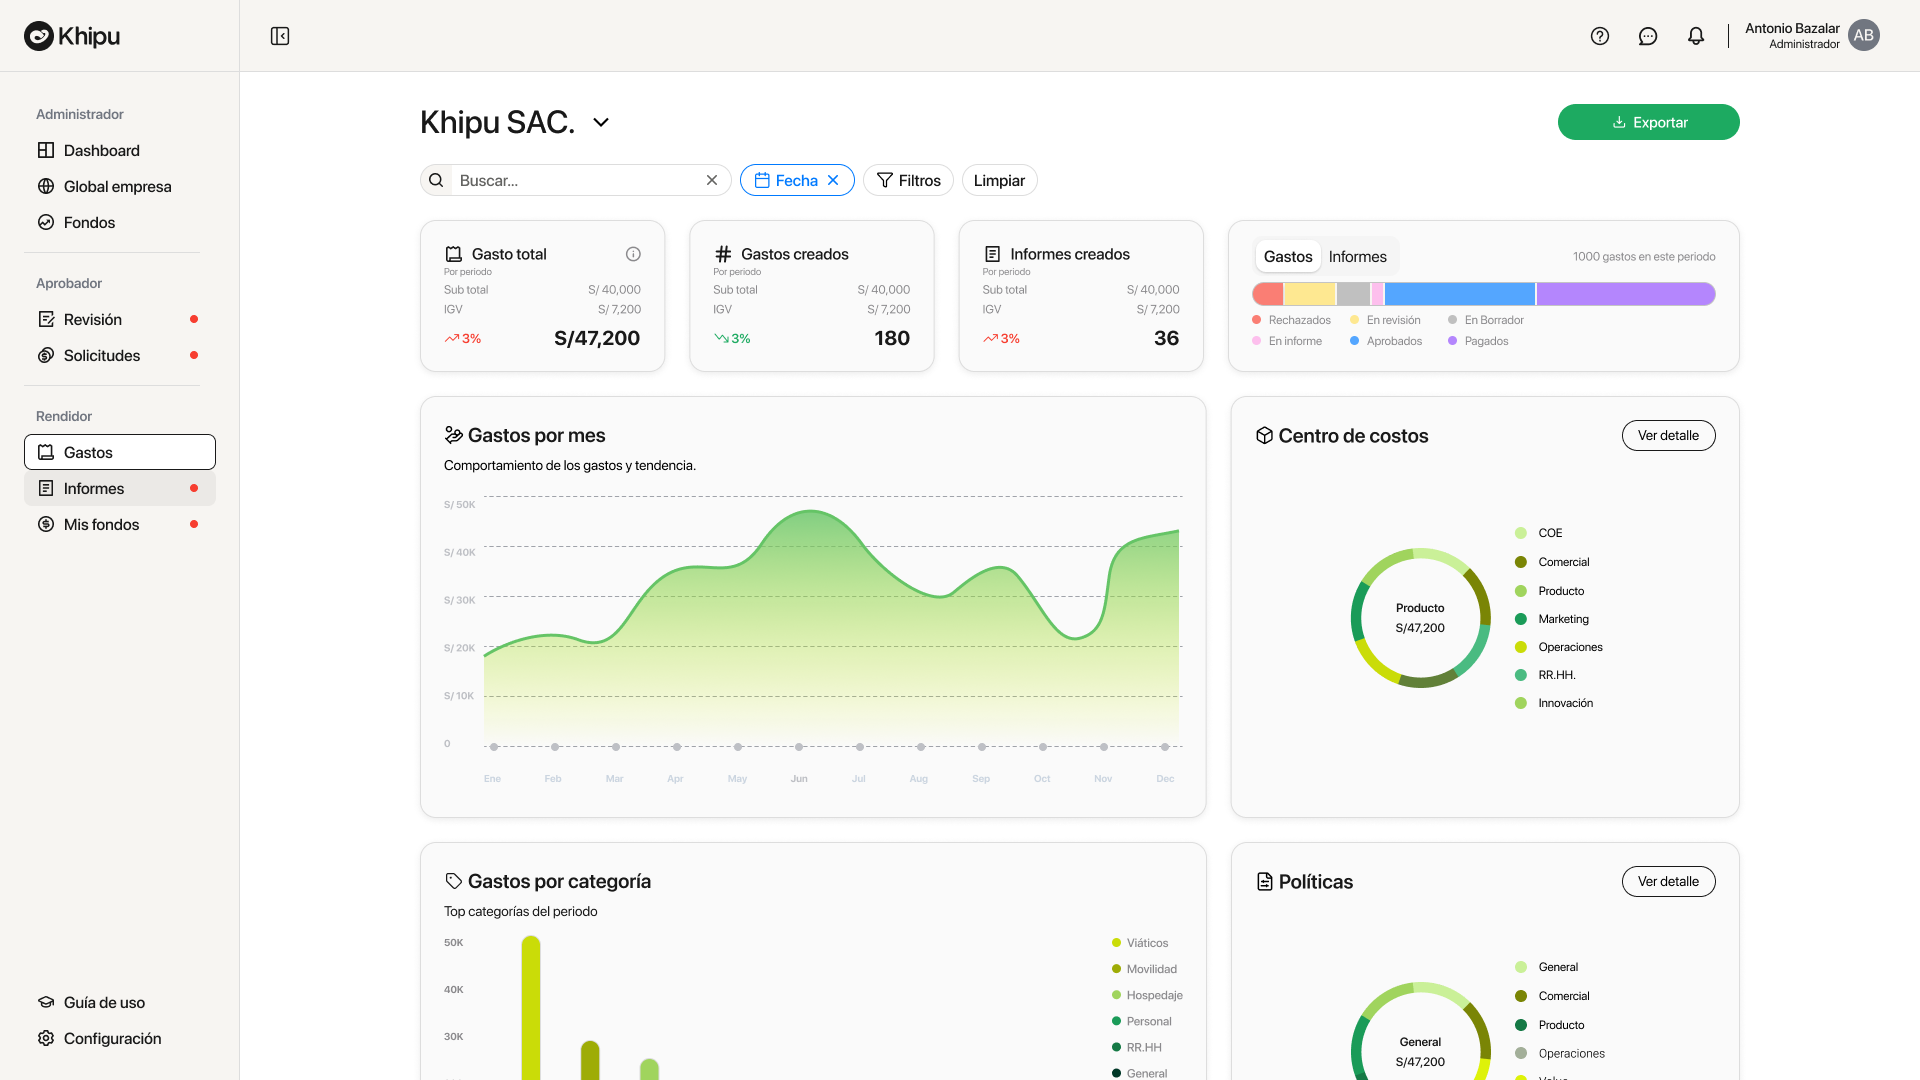Click the Khipu logo
This screenshot has width=1920, height=1080.
[x=71, y=36]
